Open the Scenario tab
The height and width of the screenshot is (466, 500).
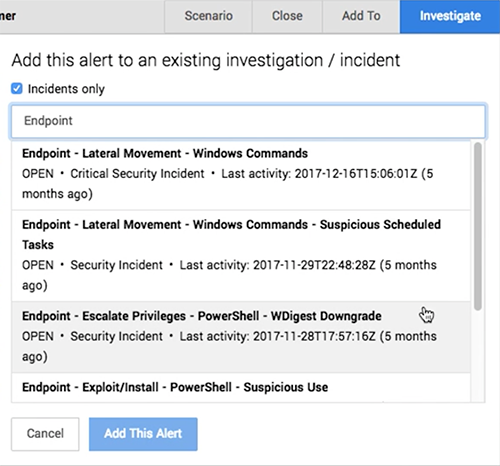[x=208, y=16]
